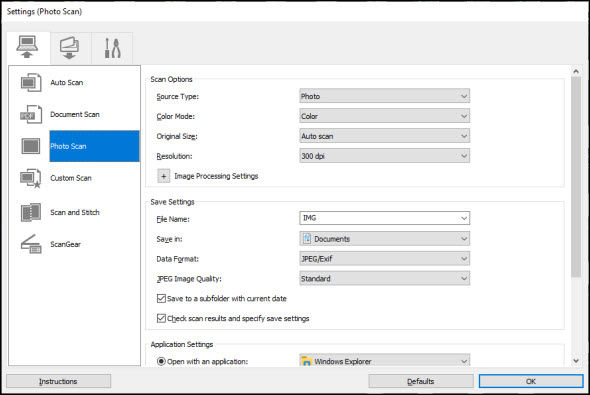Open the Source Type dropdown
Image resolution: width=590 pixels, height=395 pixels.
385,96
